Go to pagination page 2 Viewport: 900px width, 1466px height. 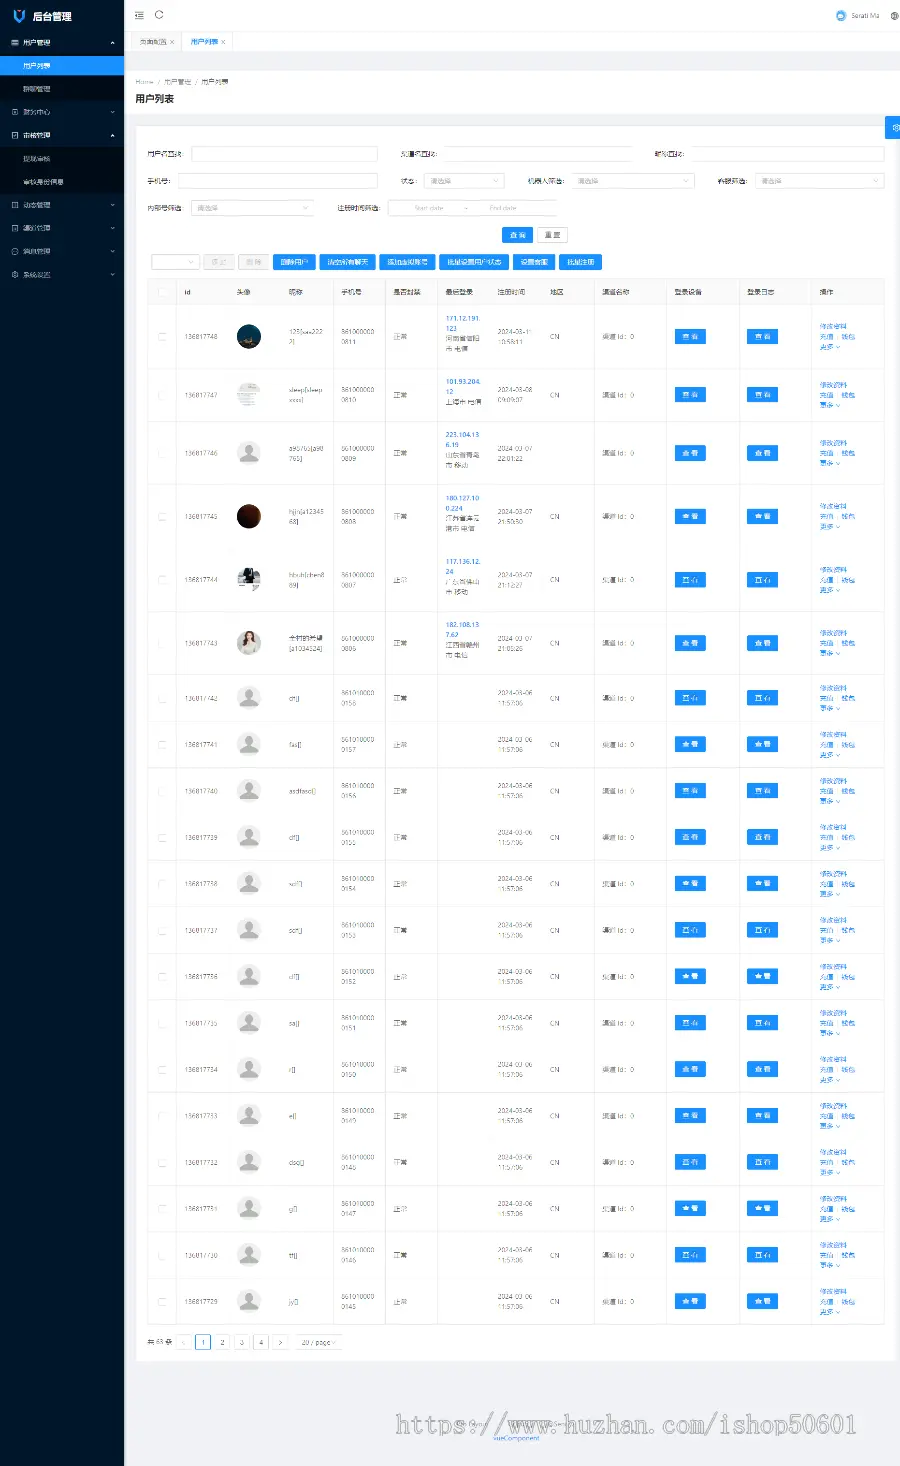click(x=222, y=1342)
